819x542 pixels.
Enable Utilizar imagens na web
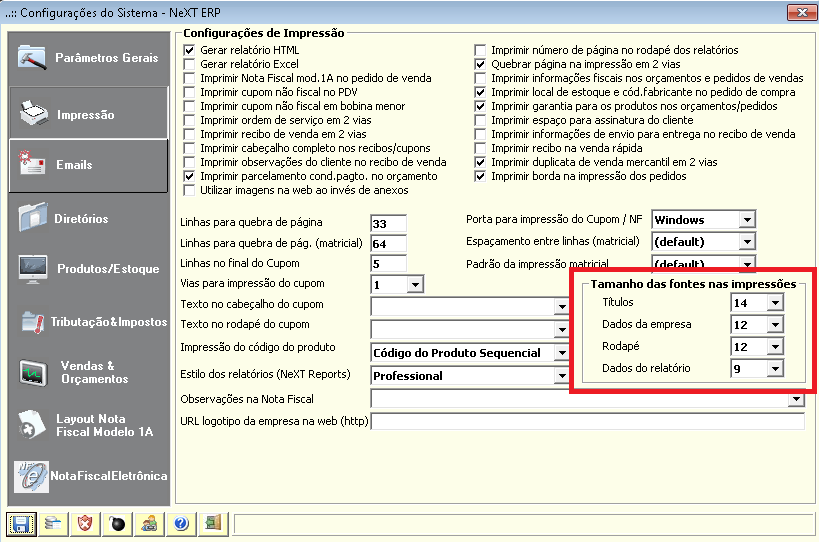190,190
